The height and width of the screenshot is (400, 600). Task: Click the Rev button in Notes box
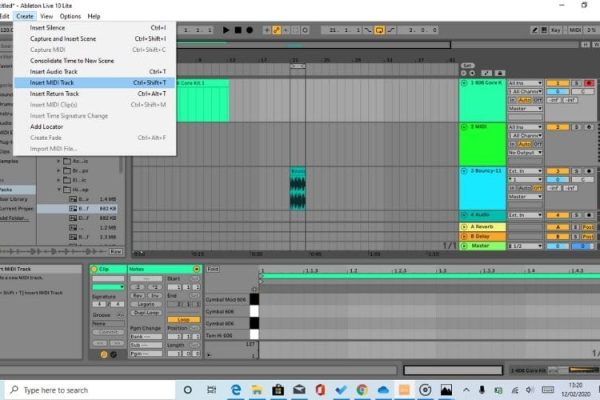[138, 296]
